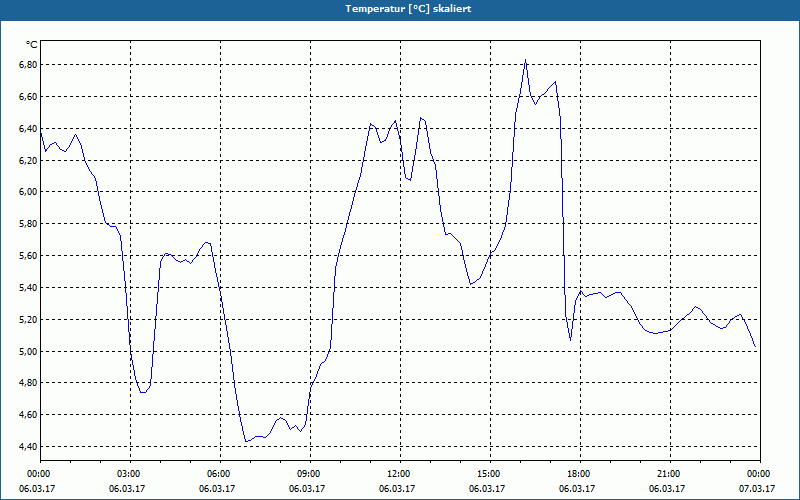The height and width of the screenshot is (500, 800).
Task: Click date '06.03.17' below the first 00:00 label
Action: point(37,489)
